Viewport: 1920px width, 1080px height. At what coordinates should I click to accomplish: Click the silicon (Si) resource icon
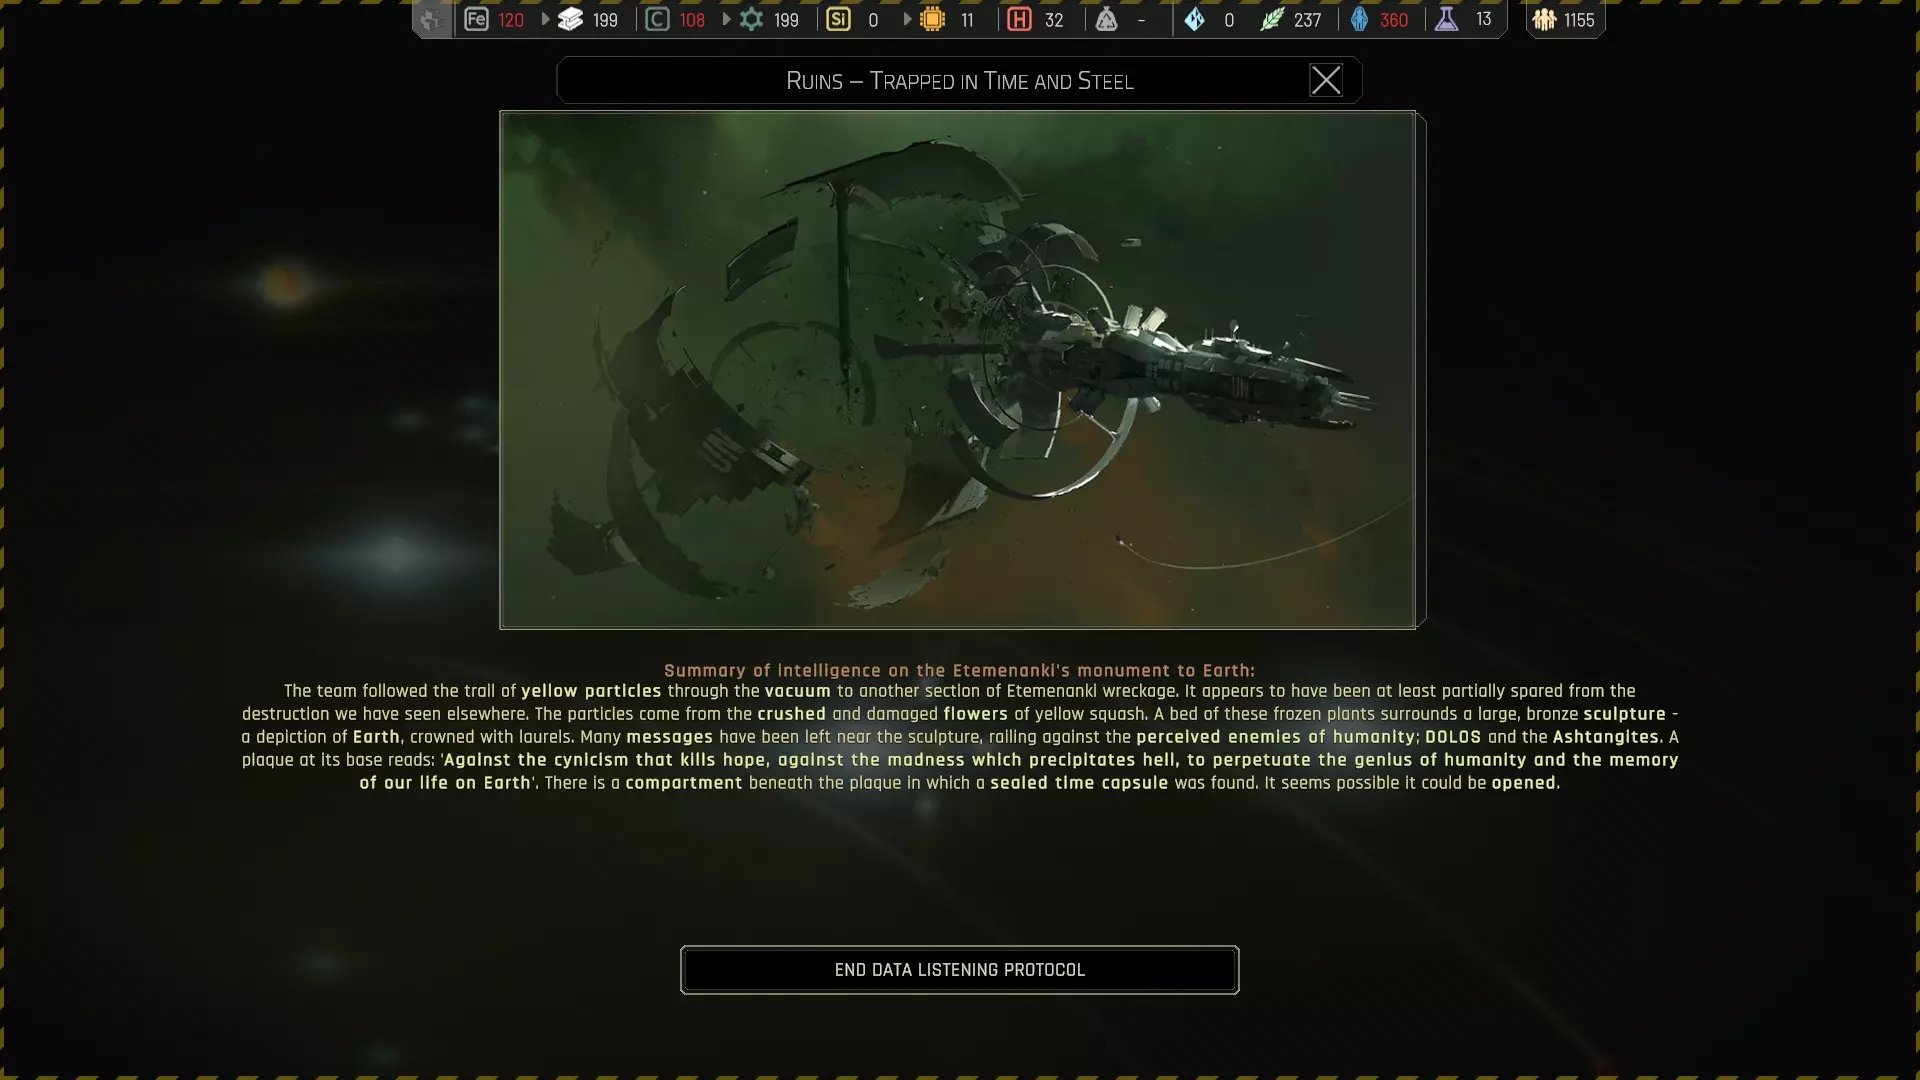click(x=838, y=19)
